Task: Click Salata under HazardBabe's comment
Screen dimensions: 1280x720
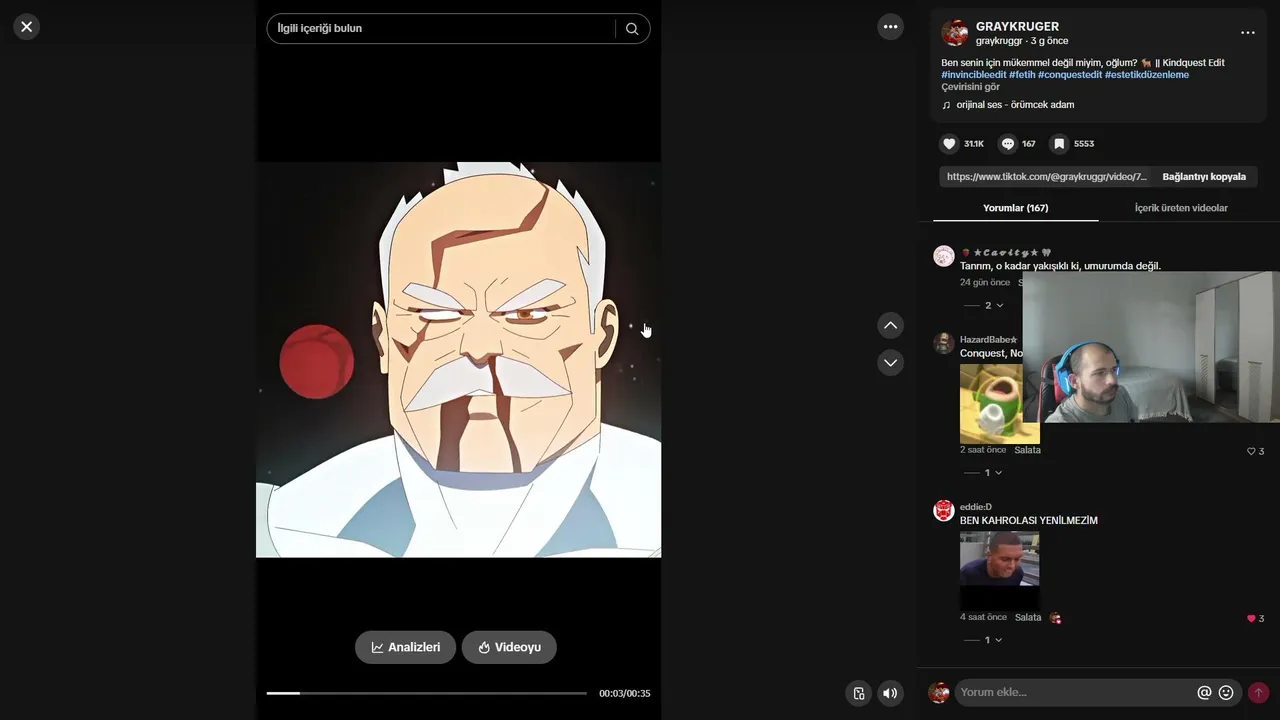Action: 1027,450
